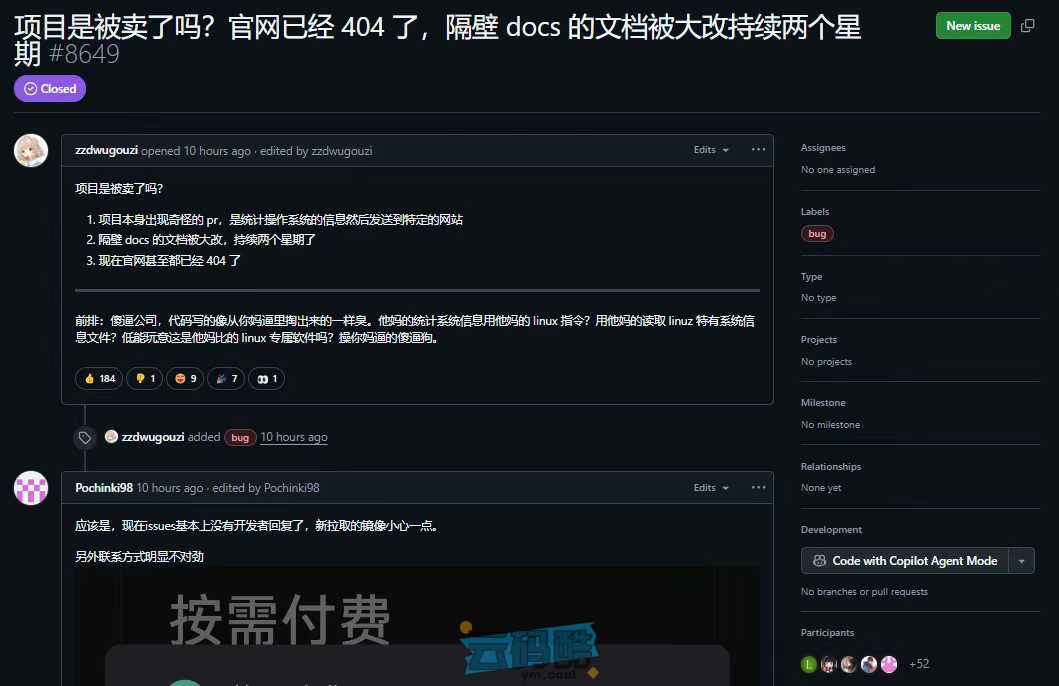Click Pochinki98's avatar thumbnail

30,488
